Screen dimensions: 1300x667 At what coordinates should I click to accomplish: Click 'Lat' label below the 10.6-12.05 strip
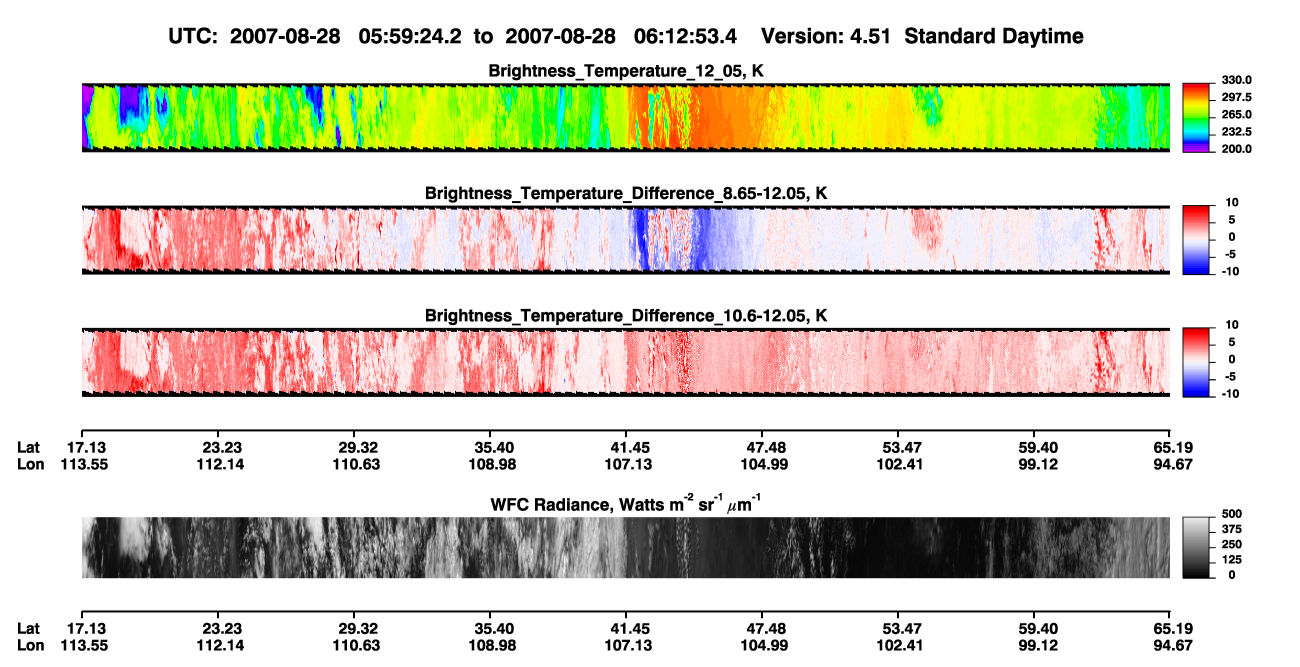pyautogui.click(x=29, y=447)
